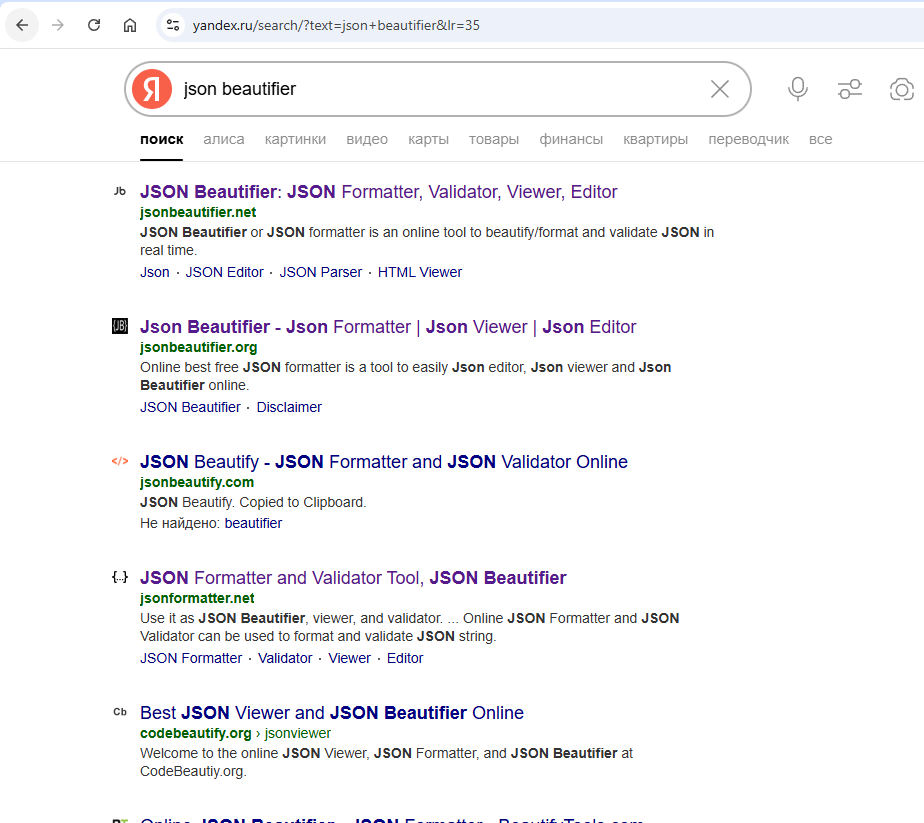Open JSON Beautifier: JSON Formatter, Validator result
The width and height of the screenshot is (924, 823).
point(378,192)
